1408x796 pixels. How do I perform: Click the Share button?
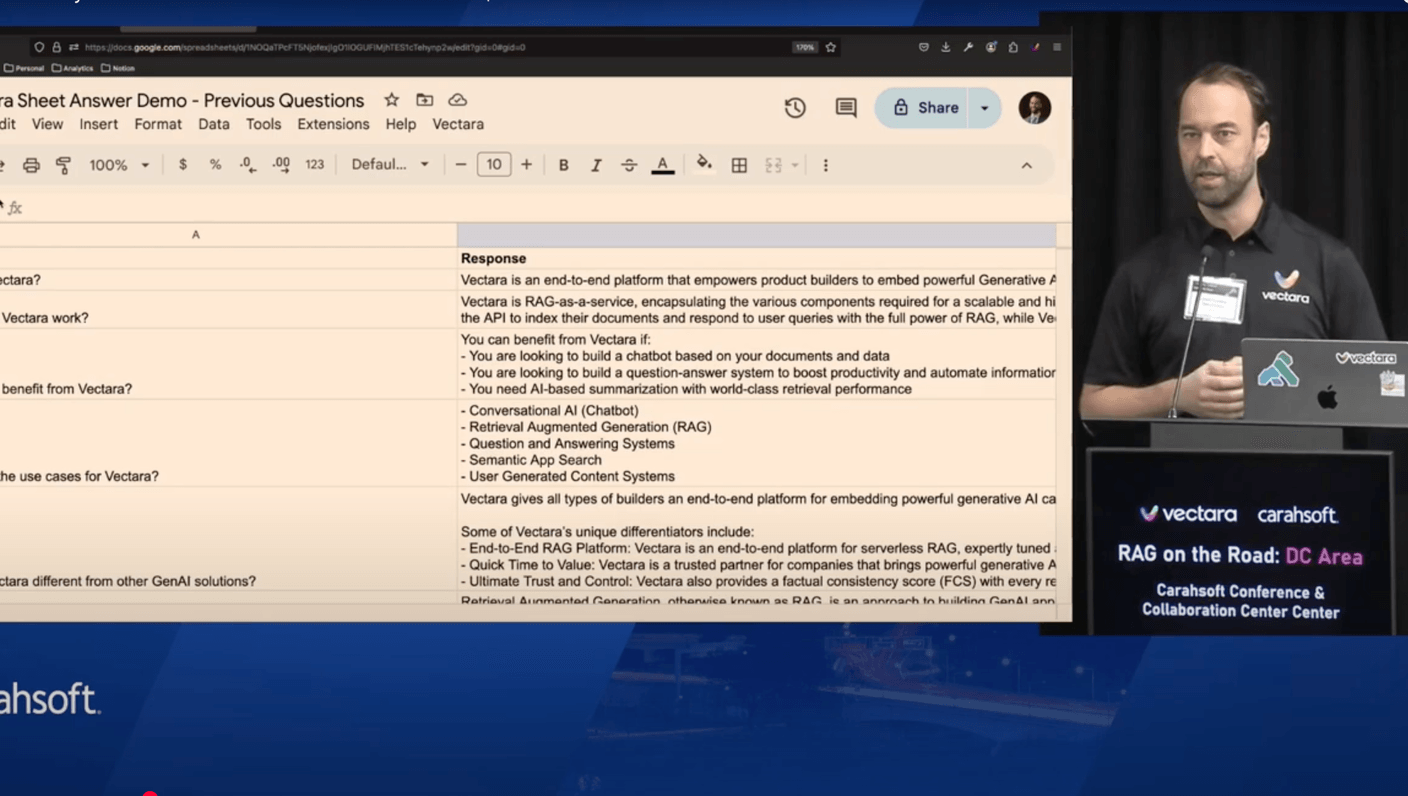tap(925, 108)
